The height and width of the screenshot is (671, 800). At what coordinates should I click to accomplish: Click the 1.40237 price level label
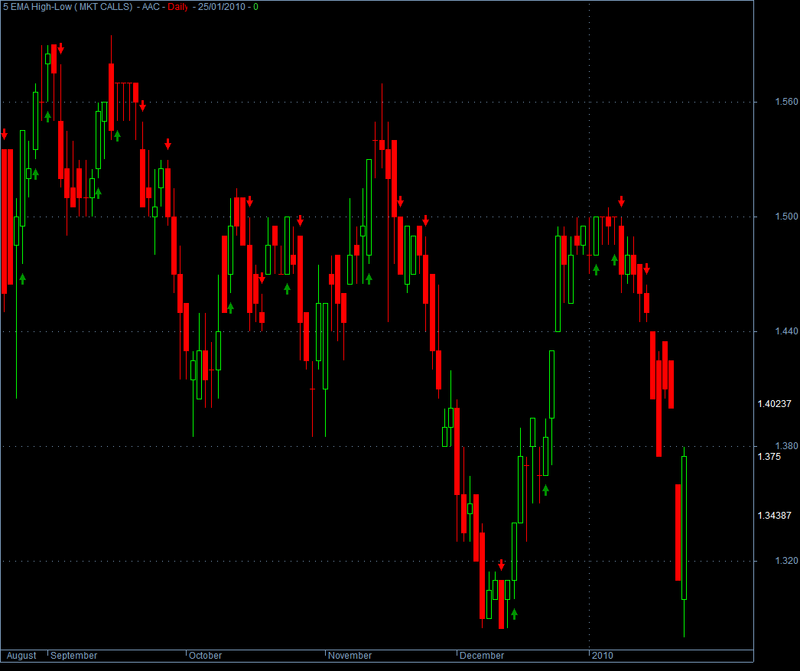point(774,404)
